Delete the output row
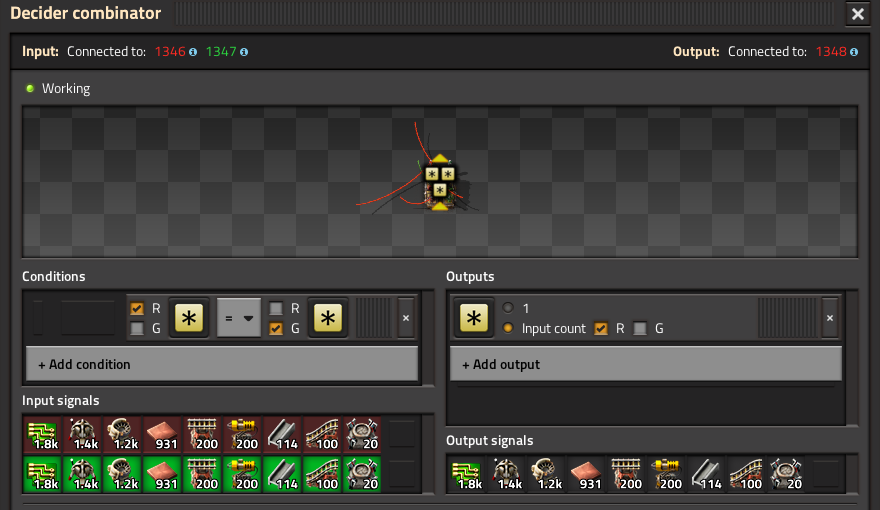This screenshot has width=880, height=510. click(x=829, y=318)
